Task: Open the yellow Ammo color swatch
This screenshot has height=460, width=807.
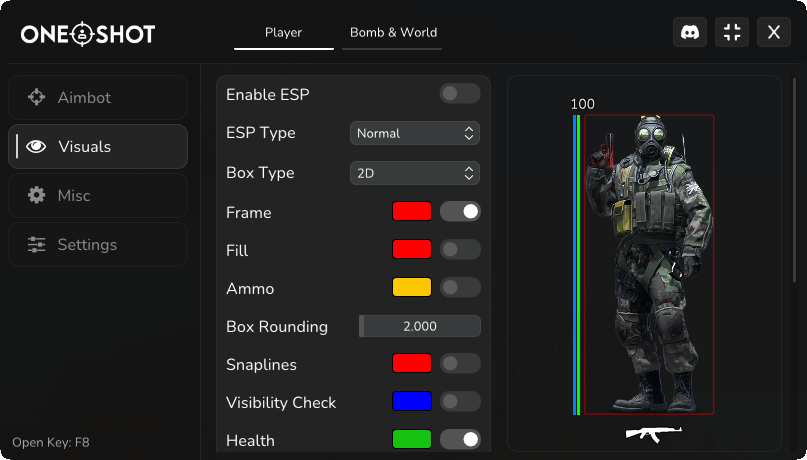Action: click(412, 287)
